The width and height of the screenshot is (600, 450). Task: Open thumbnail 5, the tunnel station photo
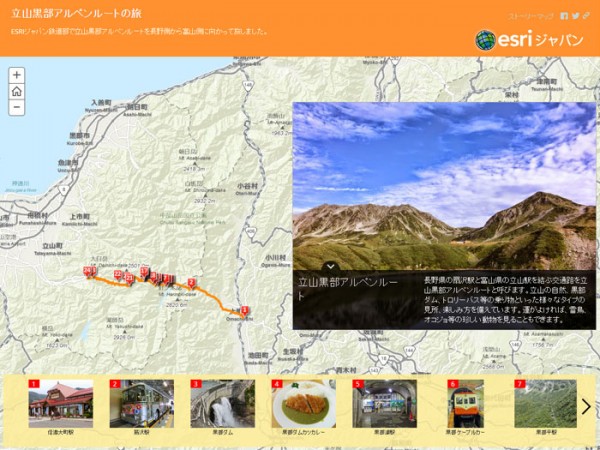click(385, 404)
